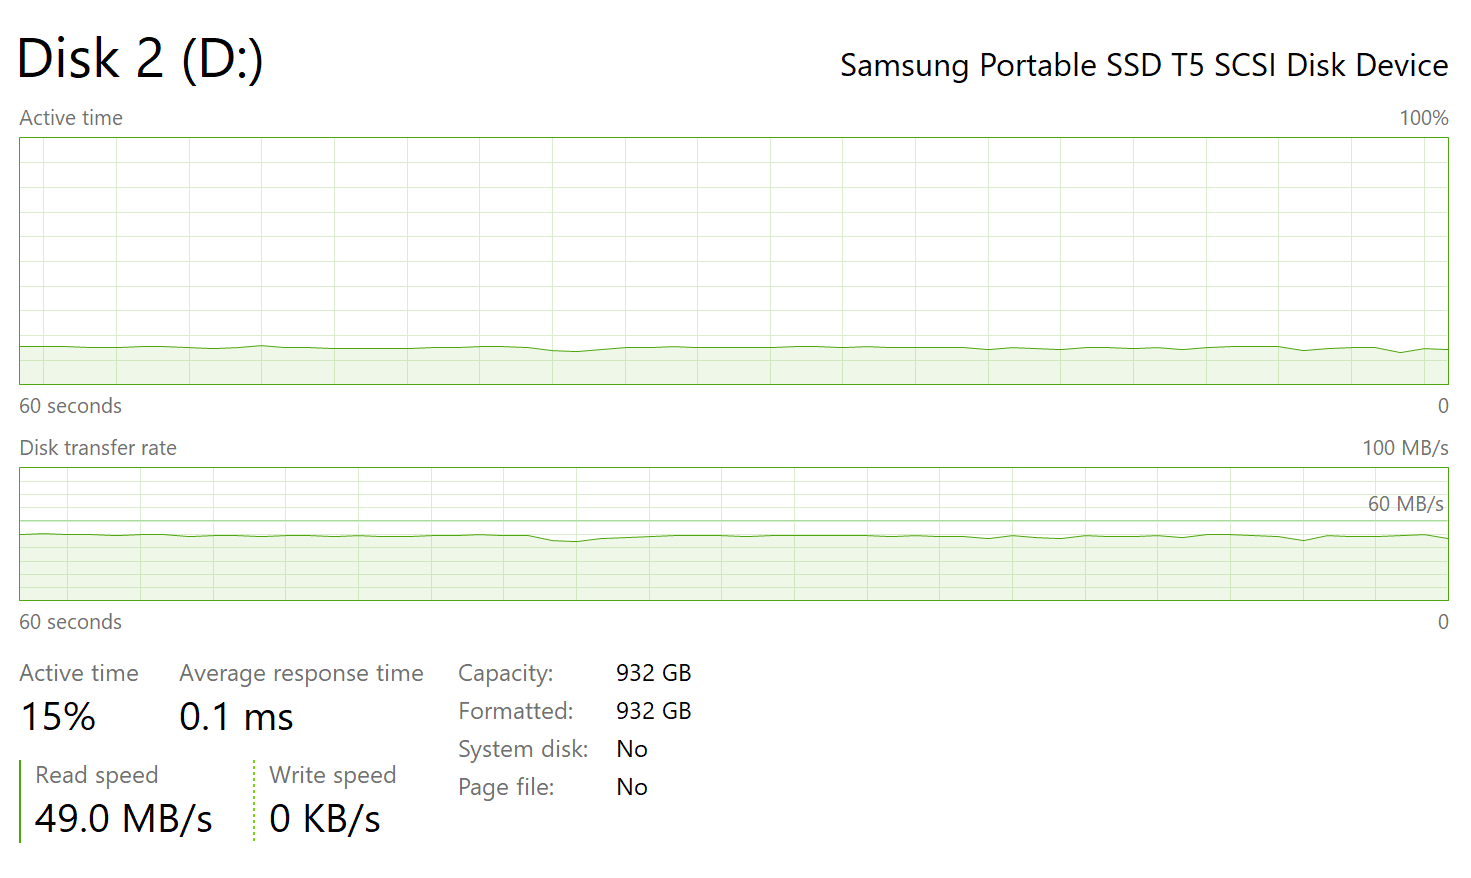Click the System disk "No" value
Screen dimensions: 1471x878
click(632, 749)
